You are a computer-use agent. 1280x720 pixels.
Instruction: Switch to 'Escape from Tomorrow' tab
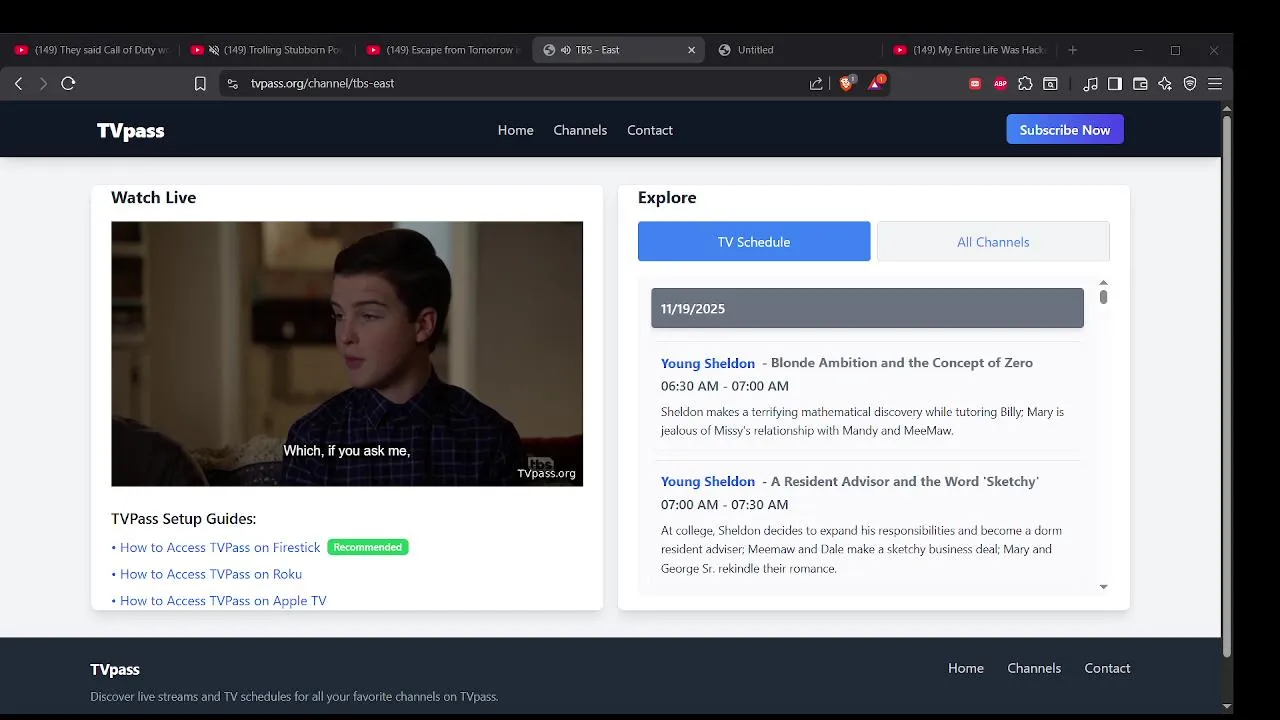(x=444, y=50)
